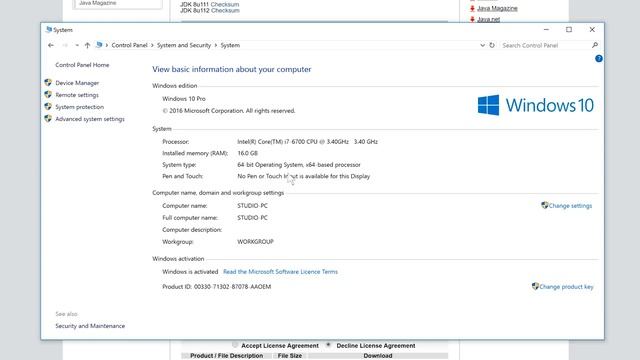640x360 pixels.
Task: Select the System breadcrumb item
Action: pyautogui.click(x=230, y=45)
